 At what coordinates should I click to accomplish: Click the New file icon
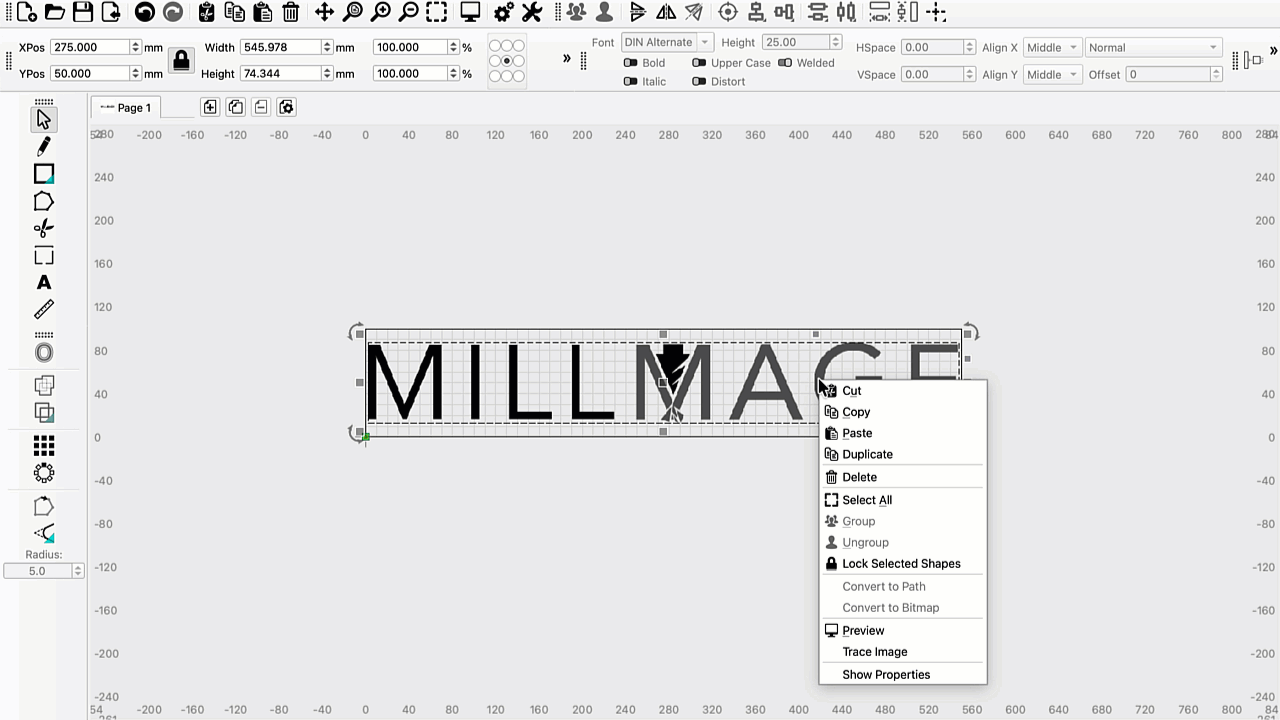[28, 13]
